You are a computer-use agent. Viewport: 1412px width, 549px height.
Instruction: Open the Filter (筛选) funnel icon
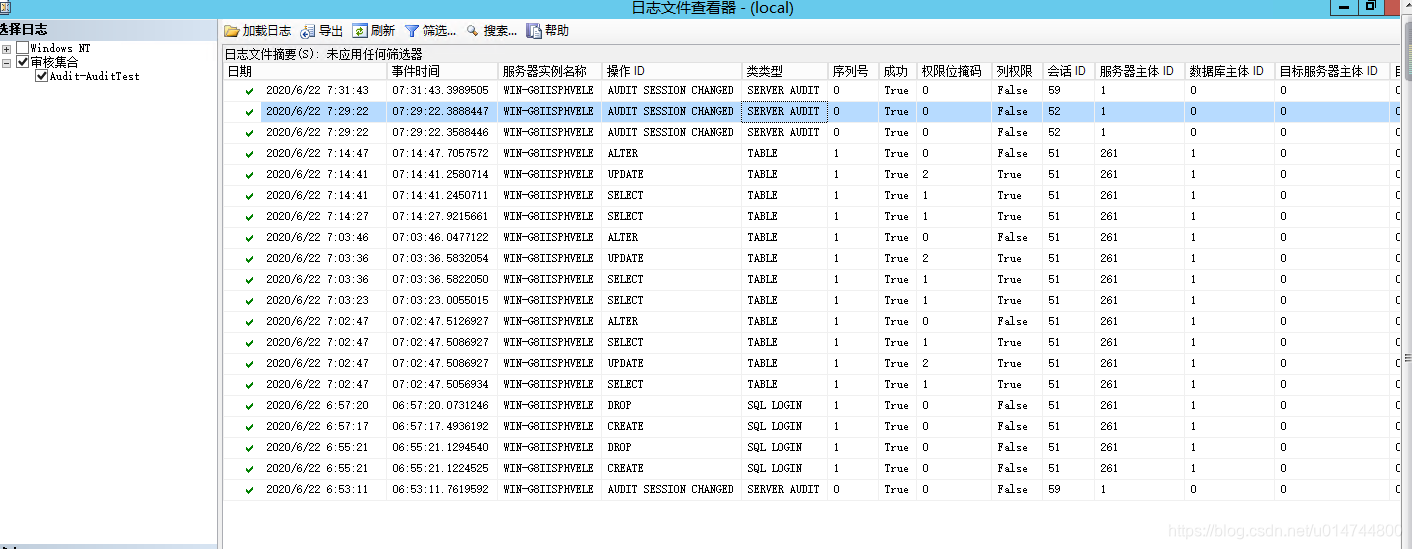(x=412, y=31)
